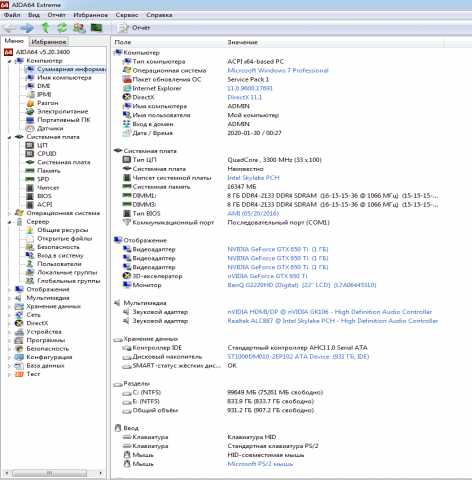Switch to the Меню tab
The image size is (472, 480).
tap(14, 41)
